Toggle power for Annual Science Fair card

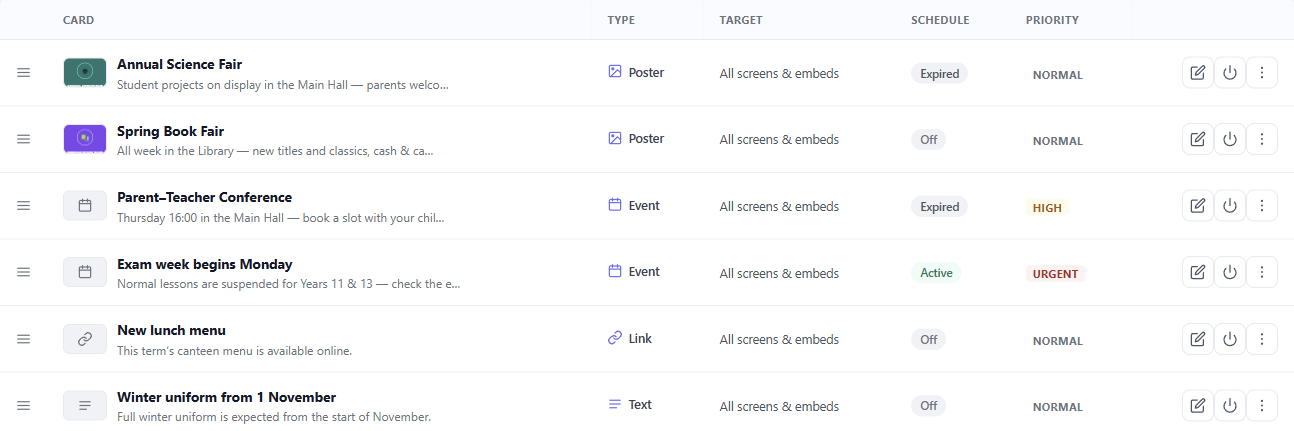tap(1230, 73)
